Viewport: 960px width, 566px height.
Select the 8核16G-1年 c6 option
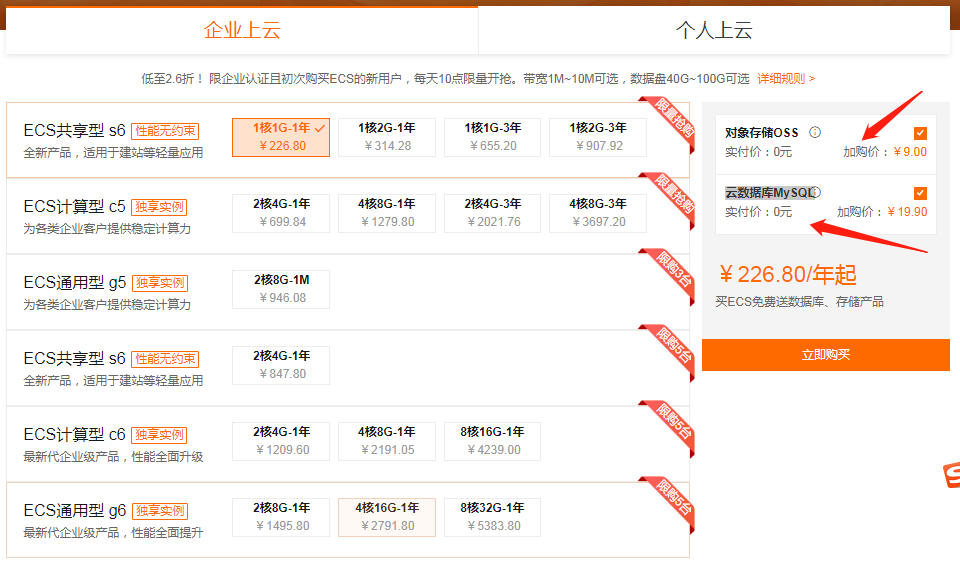(493, 441)
